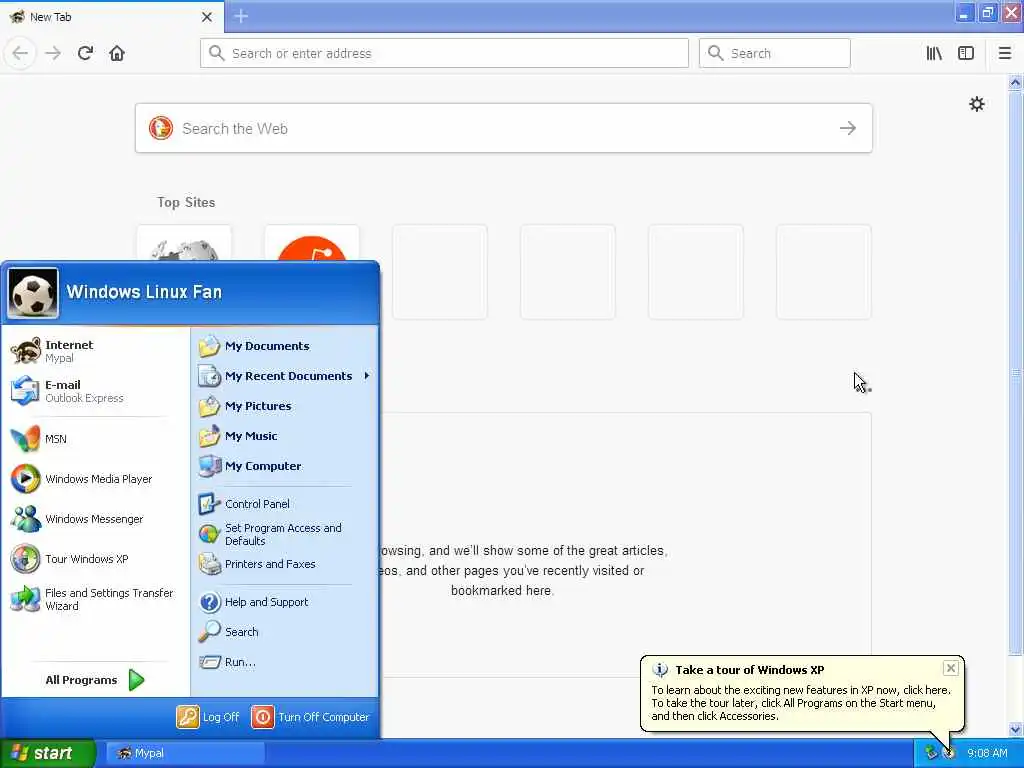Click the 9:08 AM taskbar clock

pos(987,753)
